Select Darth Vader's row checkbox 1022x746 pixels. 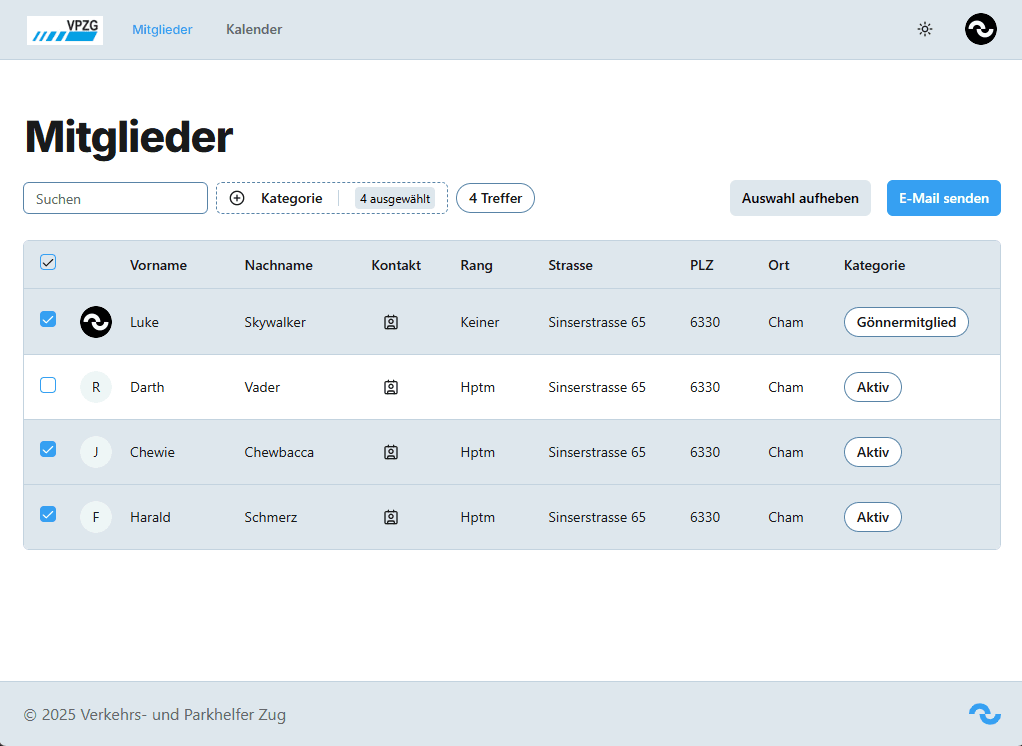pyautogui.click(x=48, y=385)
